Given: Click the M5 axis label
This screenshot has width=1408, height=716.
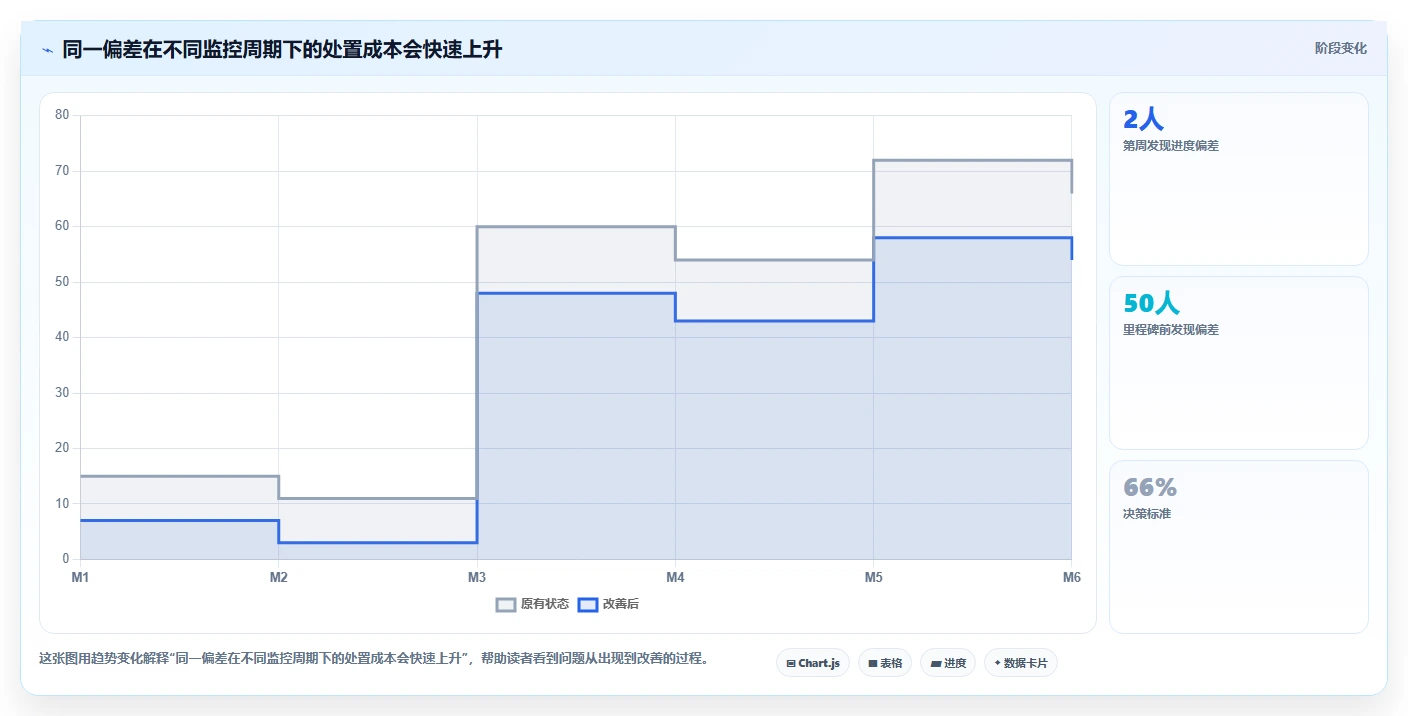Looking at the screenshot, I should (873, 578).
